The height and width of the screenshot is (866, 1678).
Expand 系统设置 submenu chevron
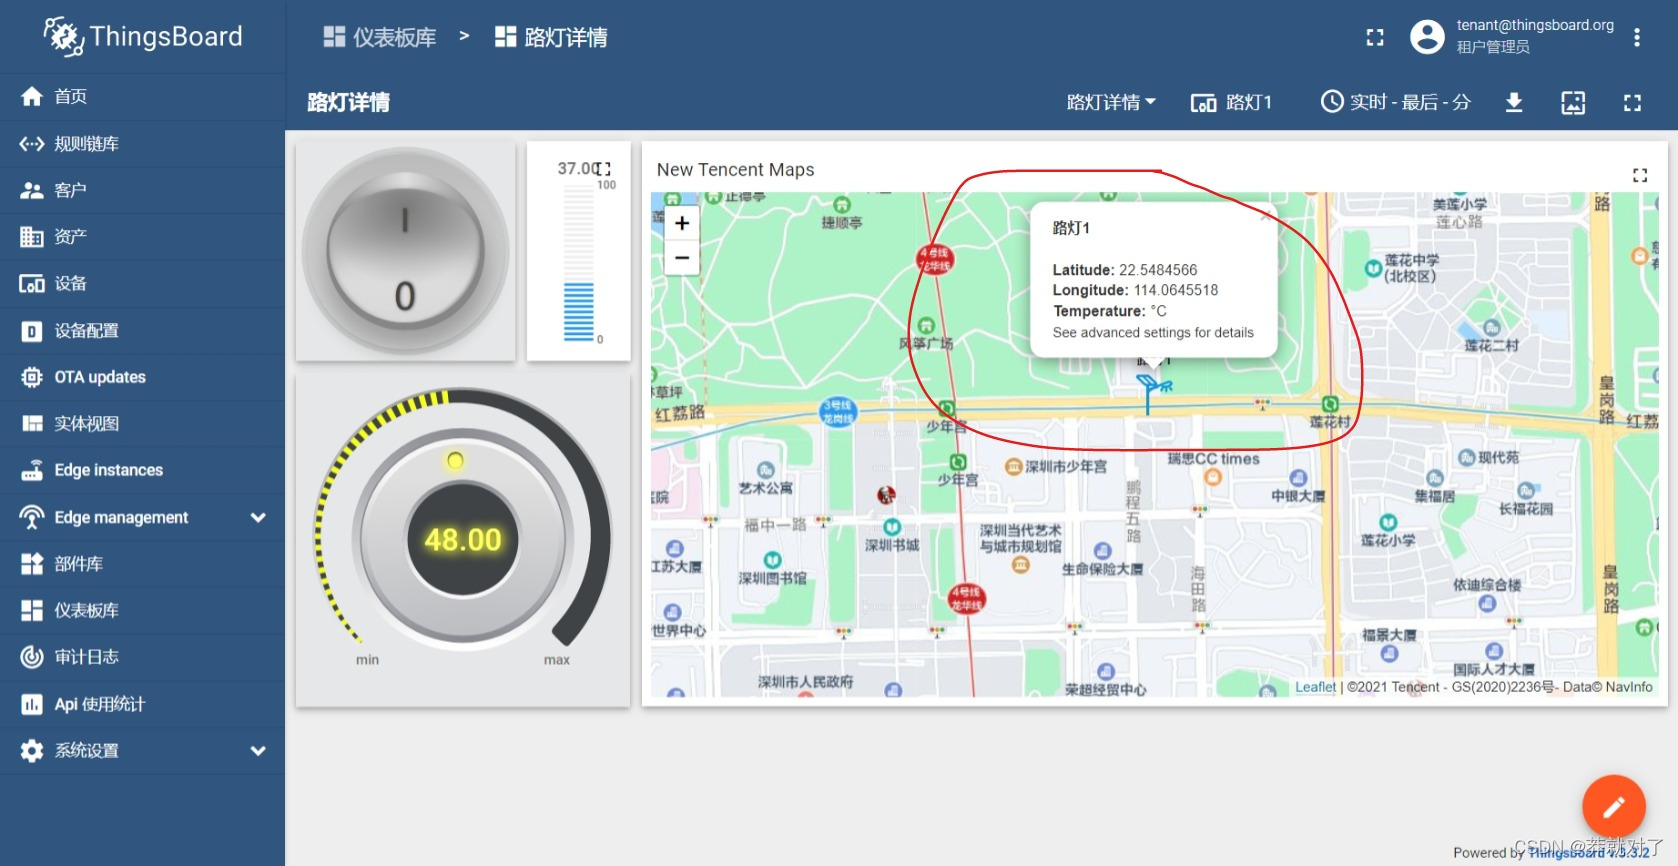tap(258, 751)
